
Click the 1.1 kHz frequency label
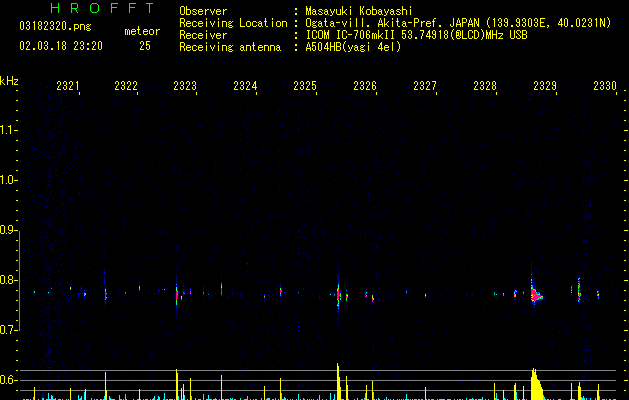pyautogui.click(x=9, y=130)
